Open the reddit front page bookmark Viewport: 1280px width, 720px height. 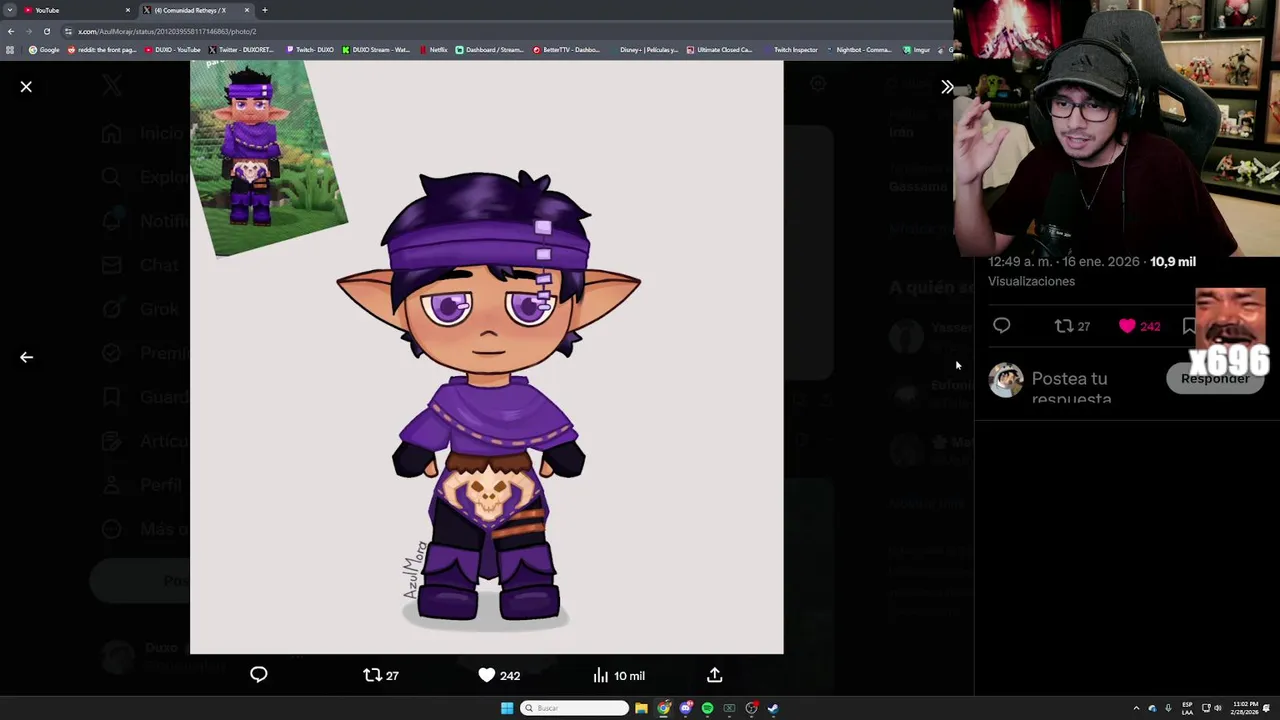[101, 50]
